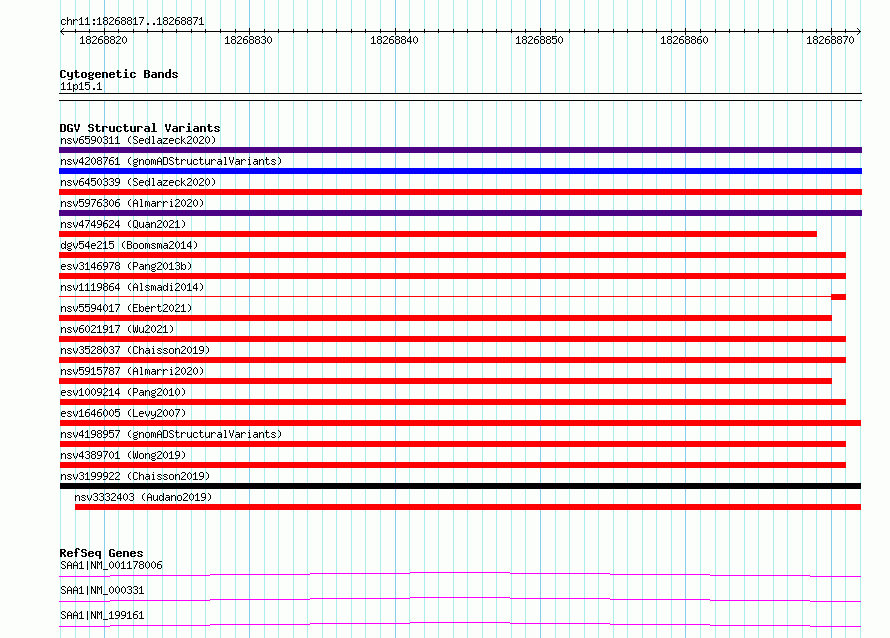890x638 pixels.
Task: Open variant nsv1119864 (Alsmadi2014) label
Action: coord(132,287)
